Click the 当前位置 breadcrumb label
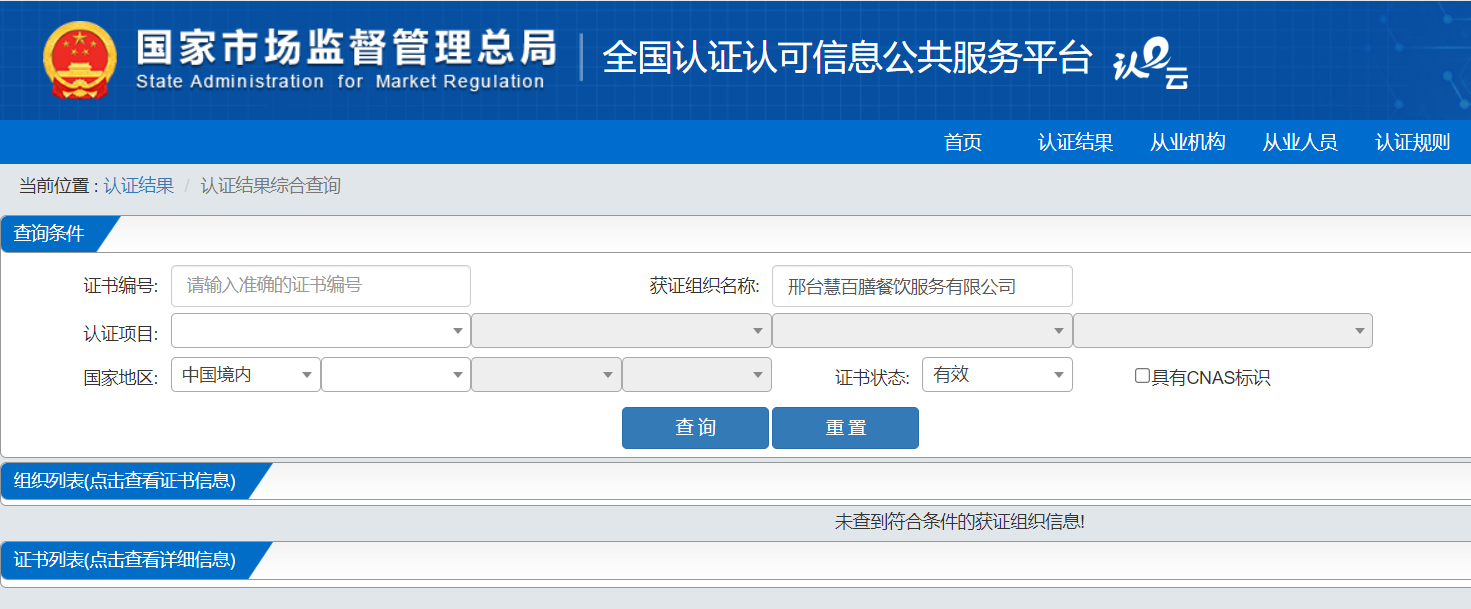Image resolution: width=1471 pixels, height=609 pixels. [58, 186]
